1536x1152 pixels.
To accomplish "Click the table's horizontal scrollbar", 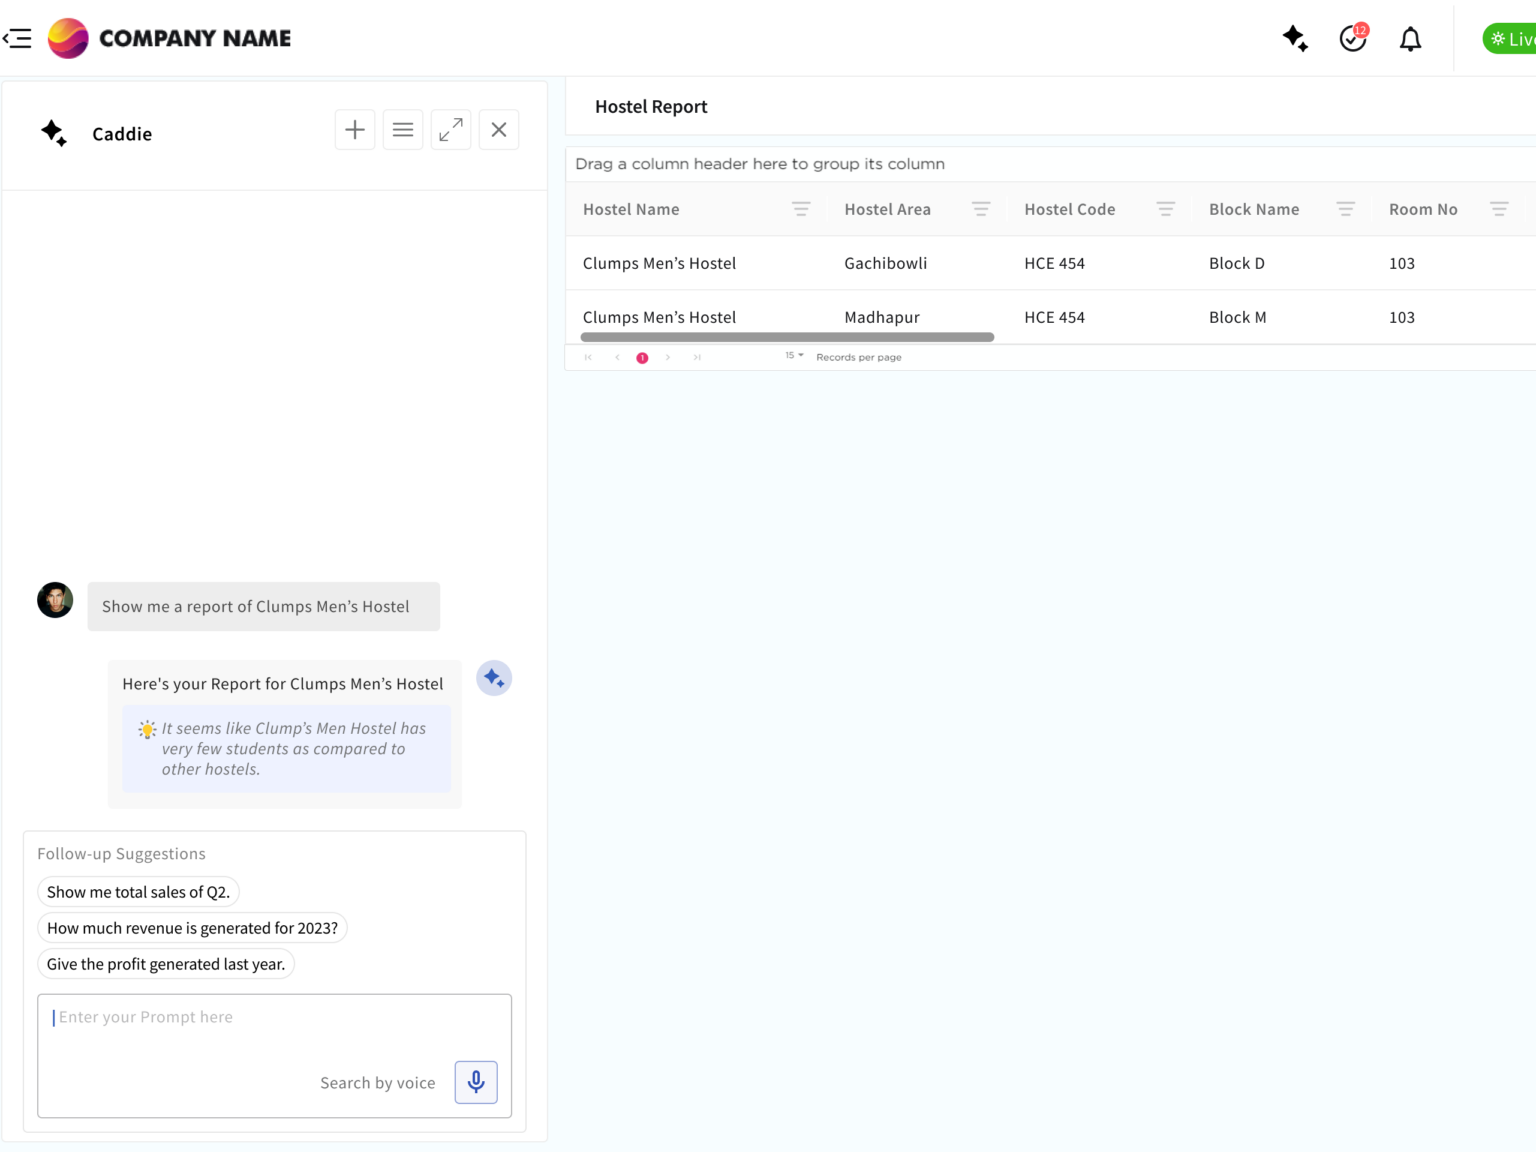I will point(787,337).
